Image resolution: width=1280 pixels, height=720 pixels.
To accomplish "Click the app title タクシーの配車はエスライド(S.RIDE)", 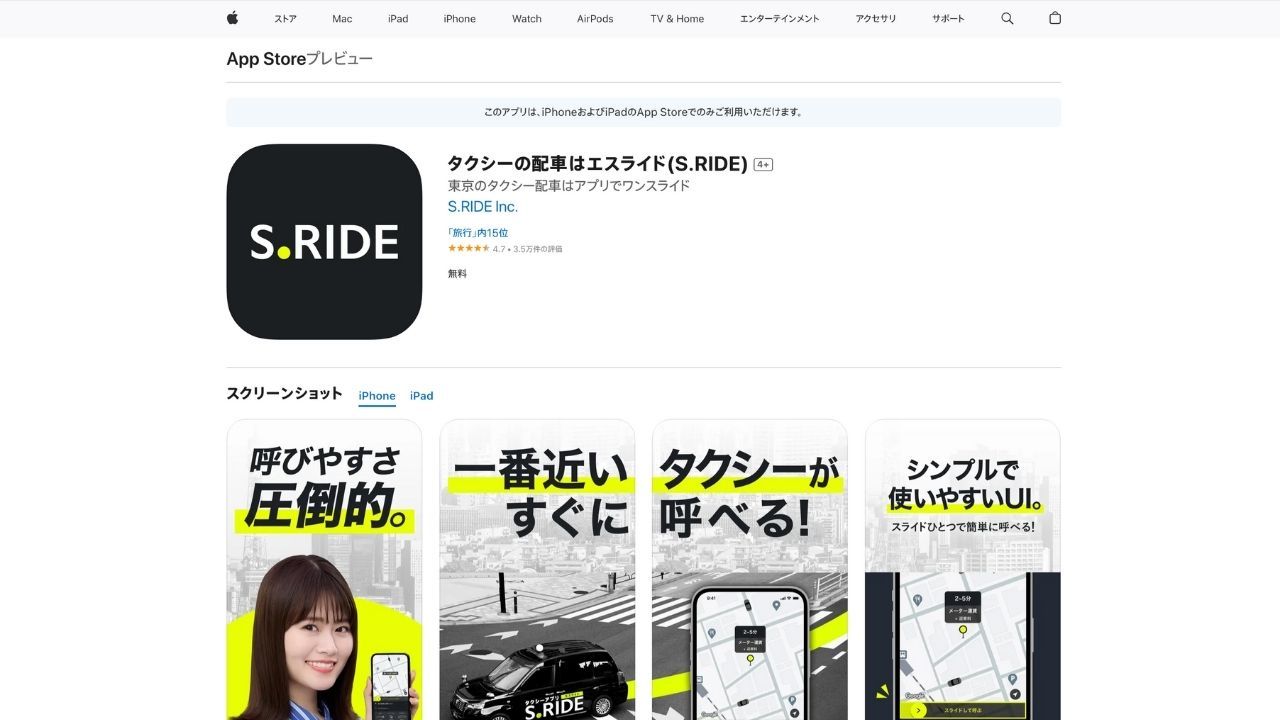I will coord(598,164).
